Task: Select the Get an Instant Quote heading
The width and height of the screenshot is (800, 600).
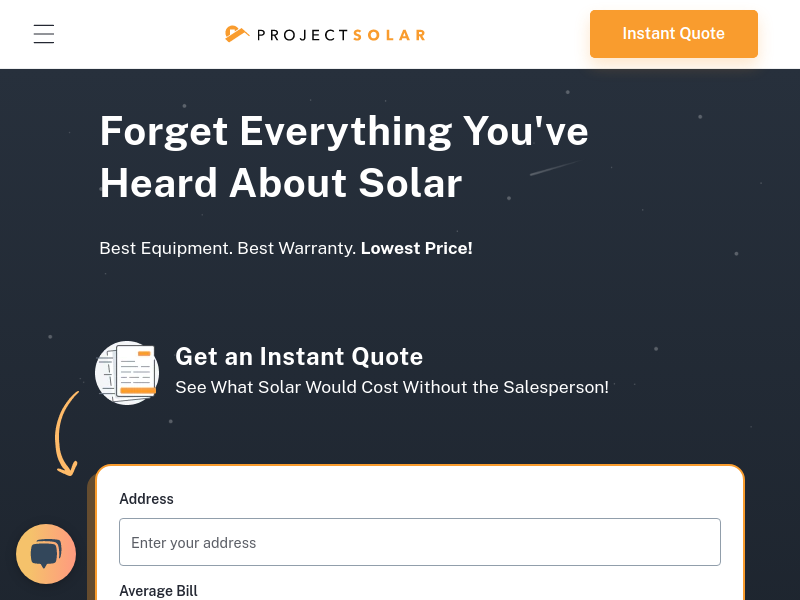Action: (299, 356)
